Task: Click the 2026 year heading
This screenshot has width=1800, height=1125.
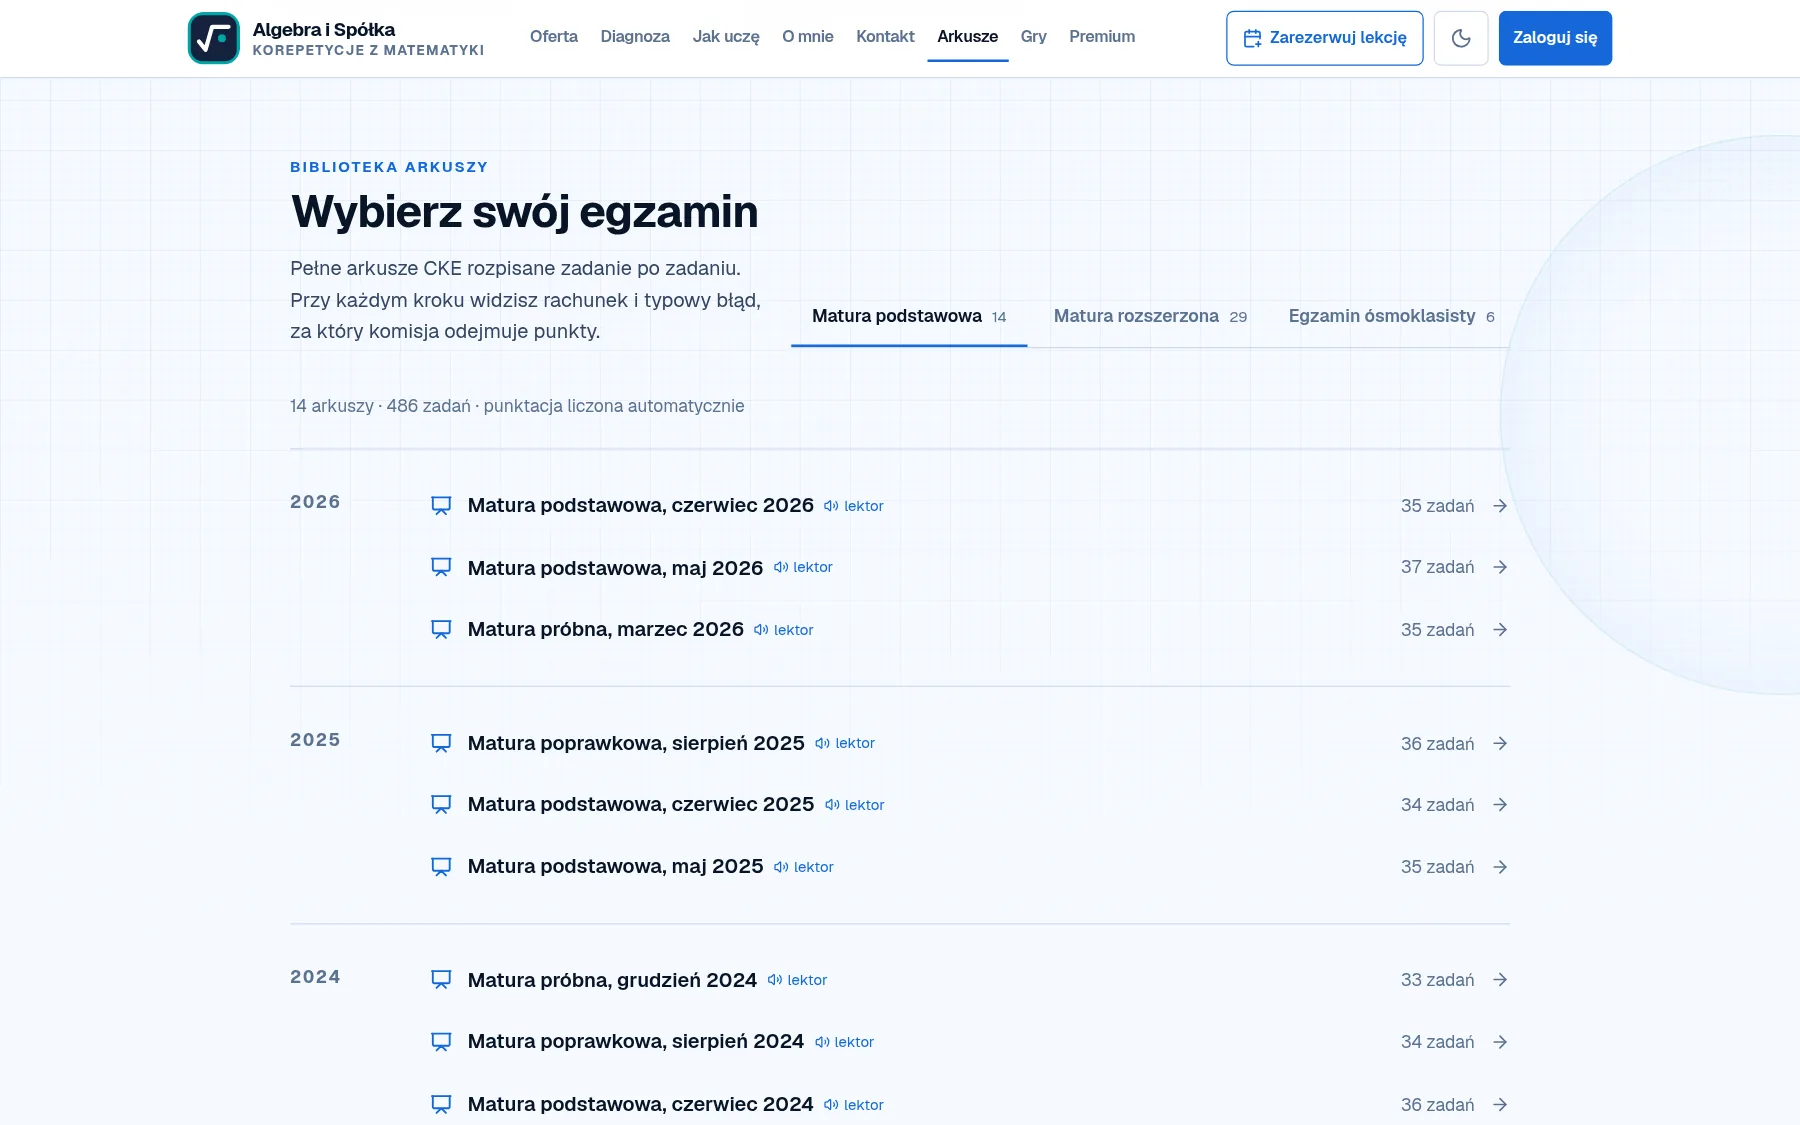Action: pyautogui.click(x=315, y=502)
